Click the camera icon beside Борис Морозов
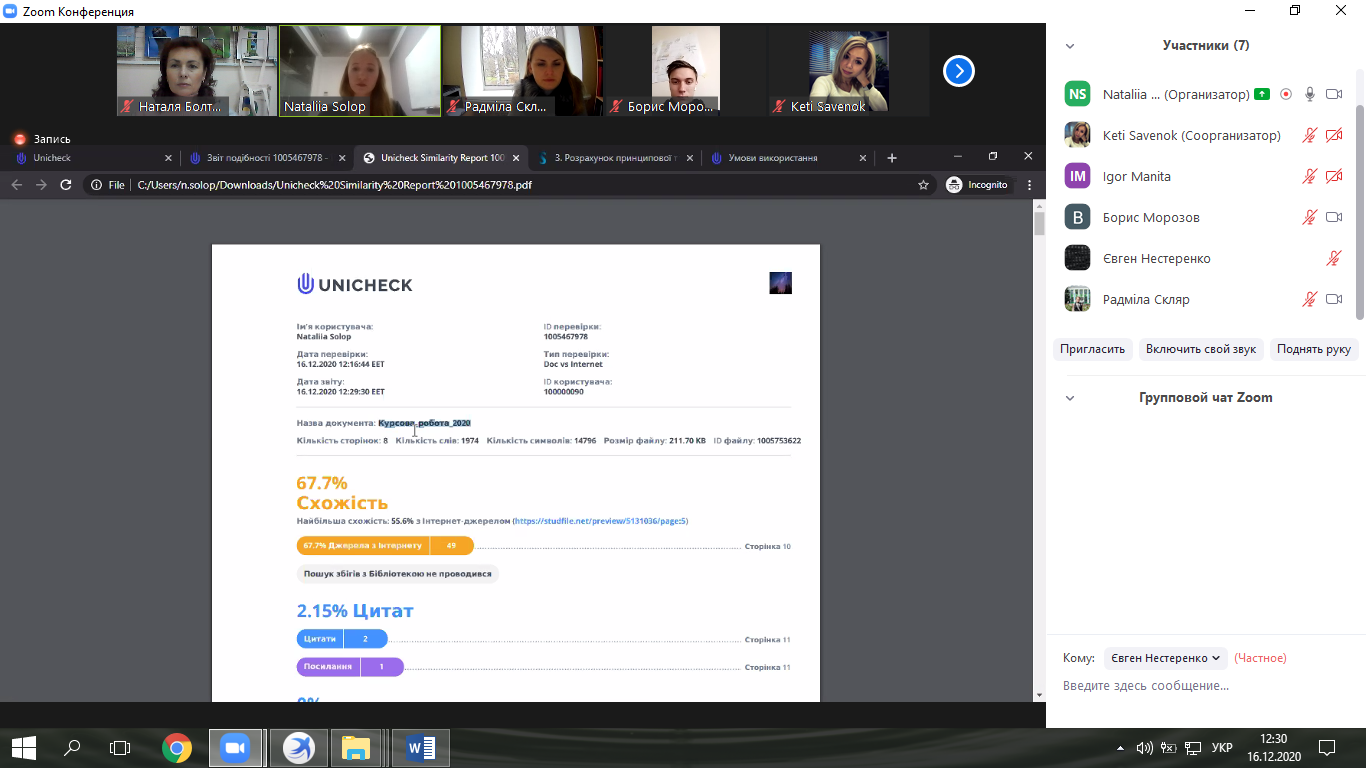The image size is (1366, 768). pyautogui.click(x=1333, y=217)
